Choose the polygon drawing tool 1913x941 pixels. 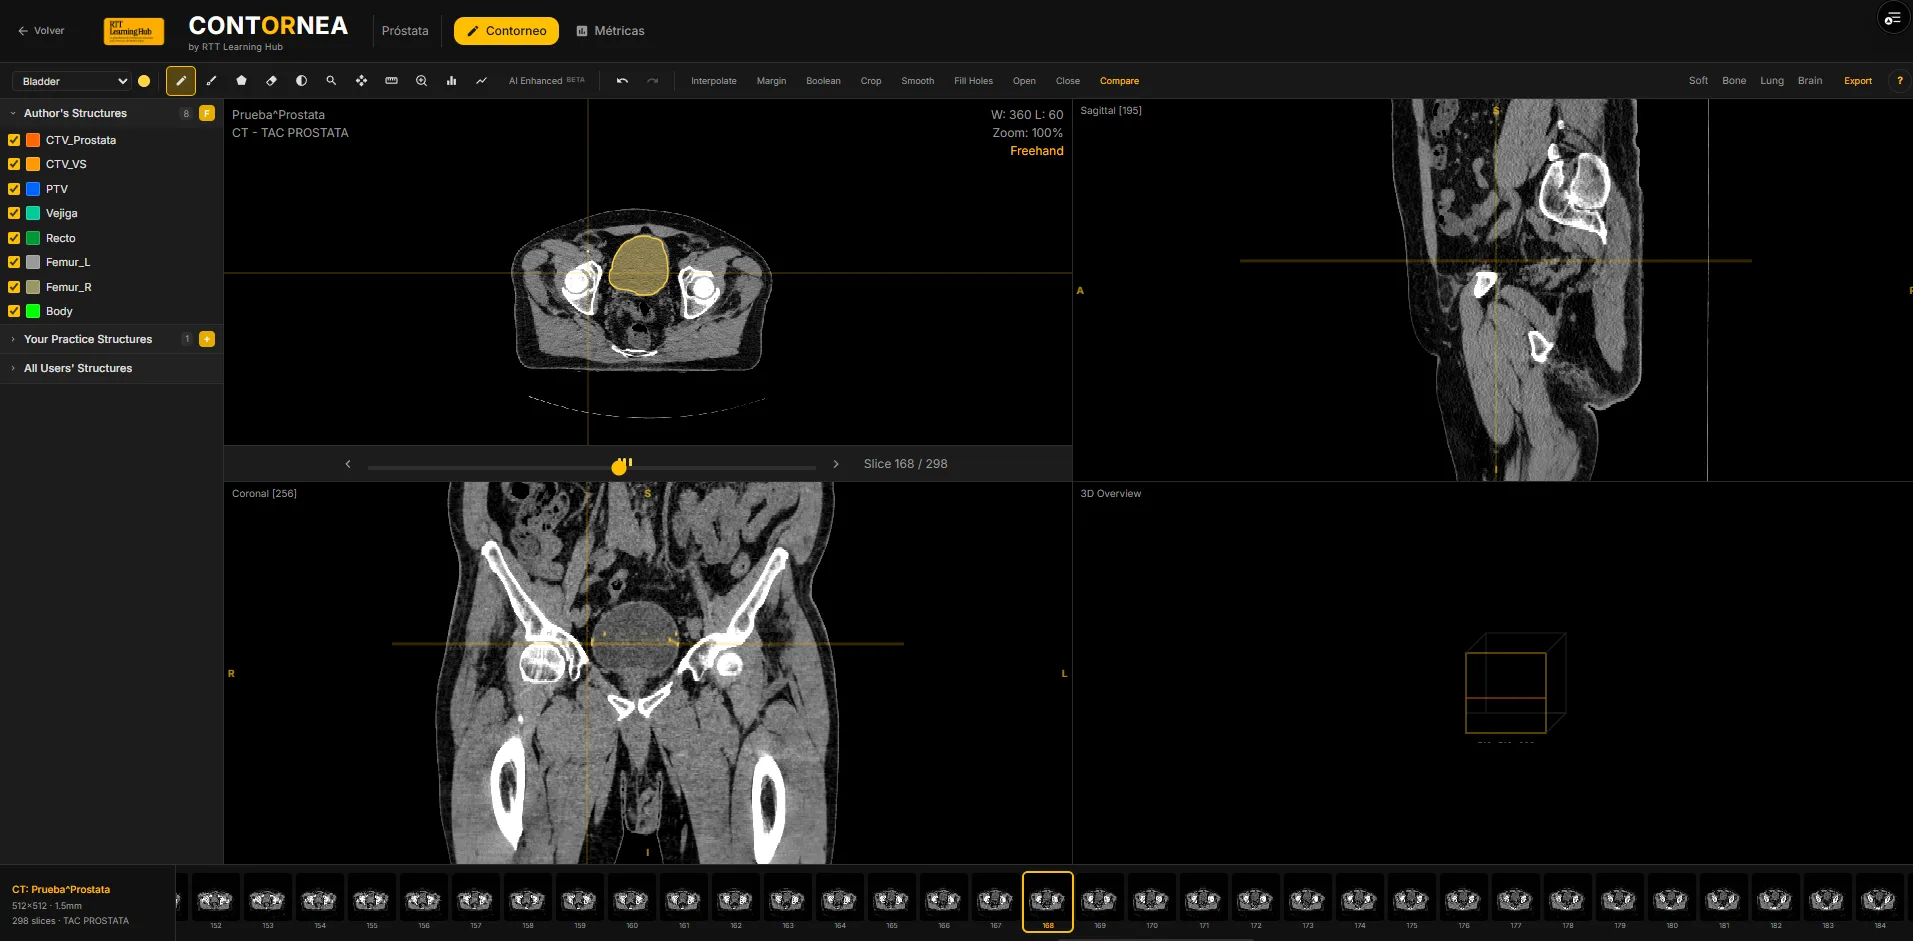tap(241, 81)
